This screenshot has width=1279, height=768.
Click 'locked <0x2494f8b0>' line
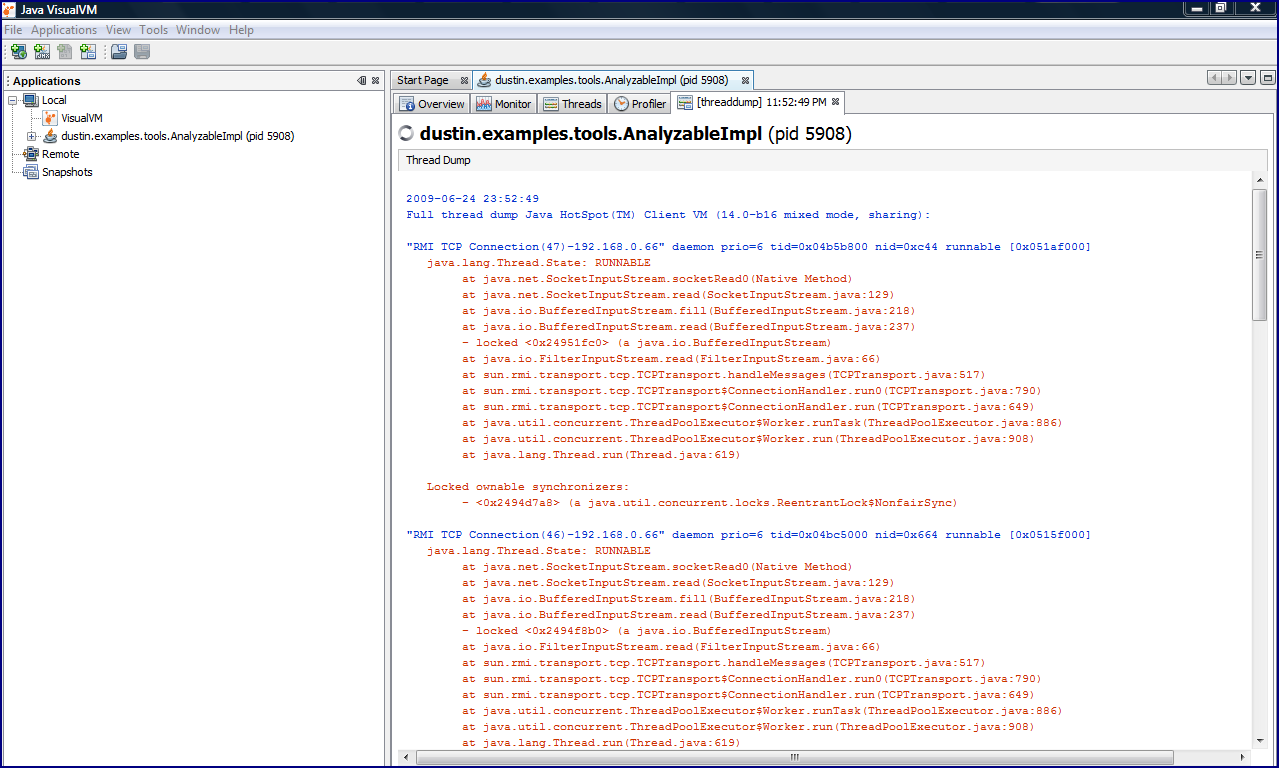coord(646,631)
